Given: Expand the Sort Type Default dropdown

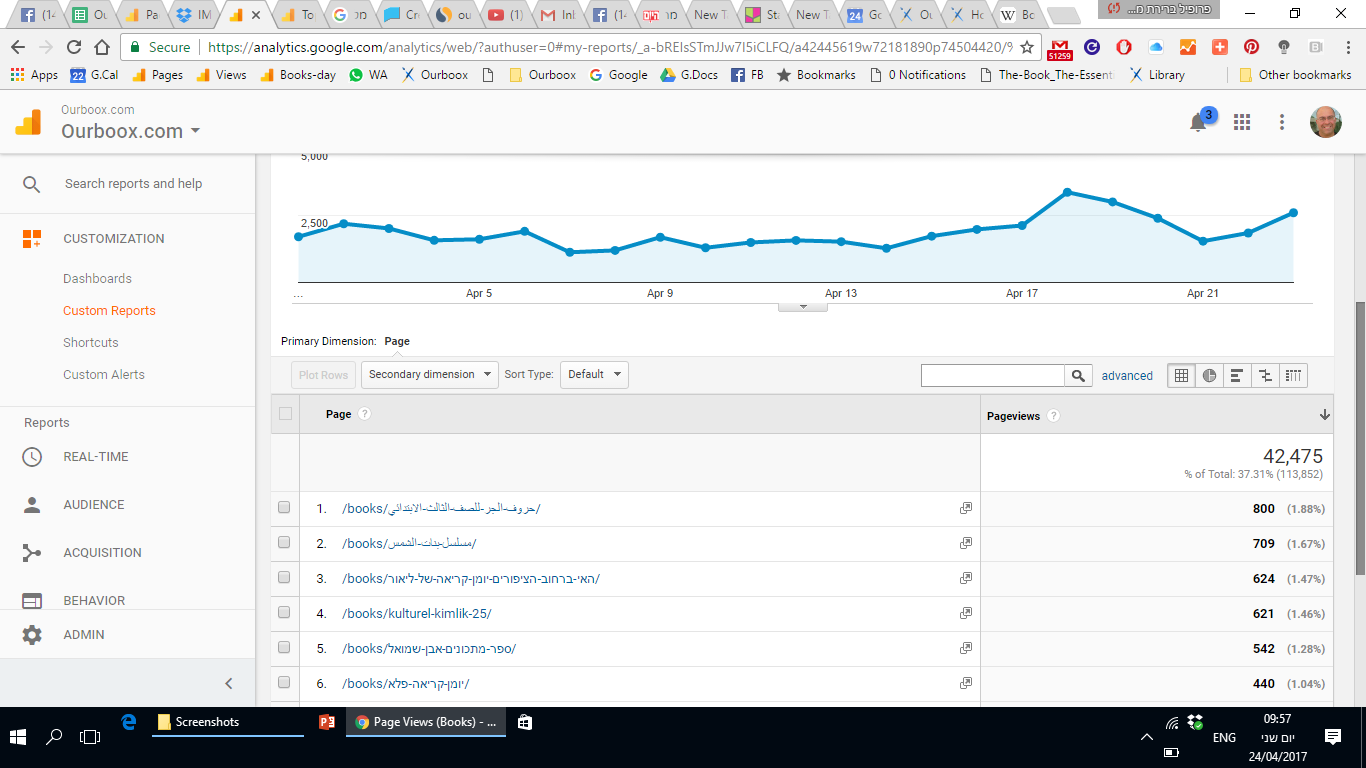Looking at the screenshot, I should point(594,375).
